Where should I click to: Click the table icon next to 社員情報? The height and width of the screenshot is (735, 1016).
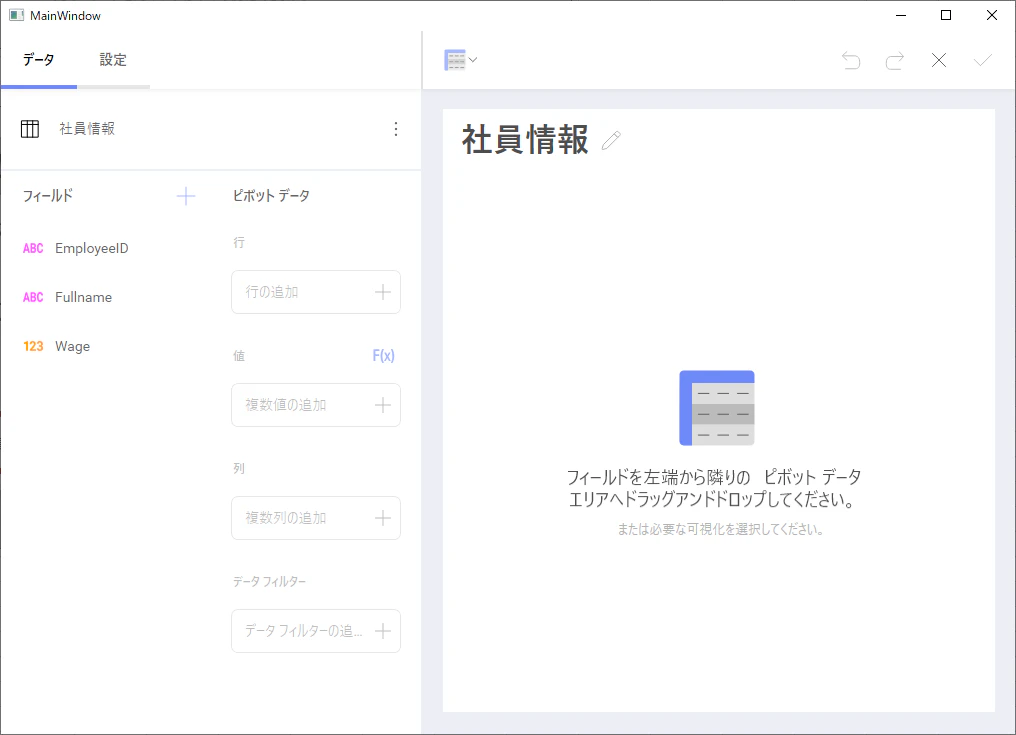coord(30,129)
